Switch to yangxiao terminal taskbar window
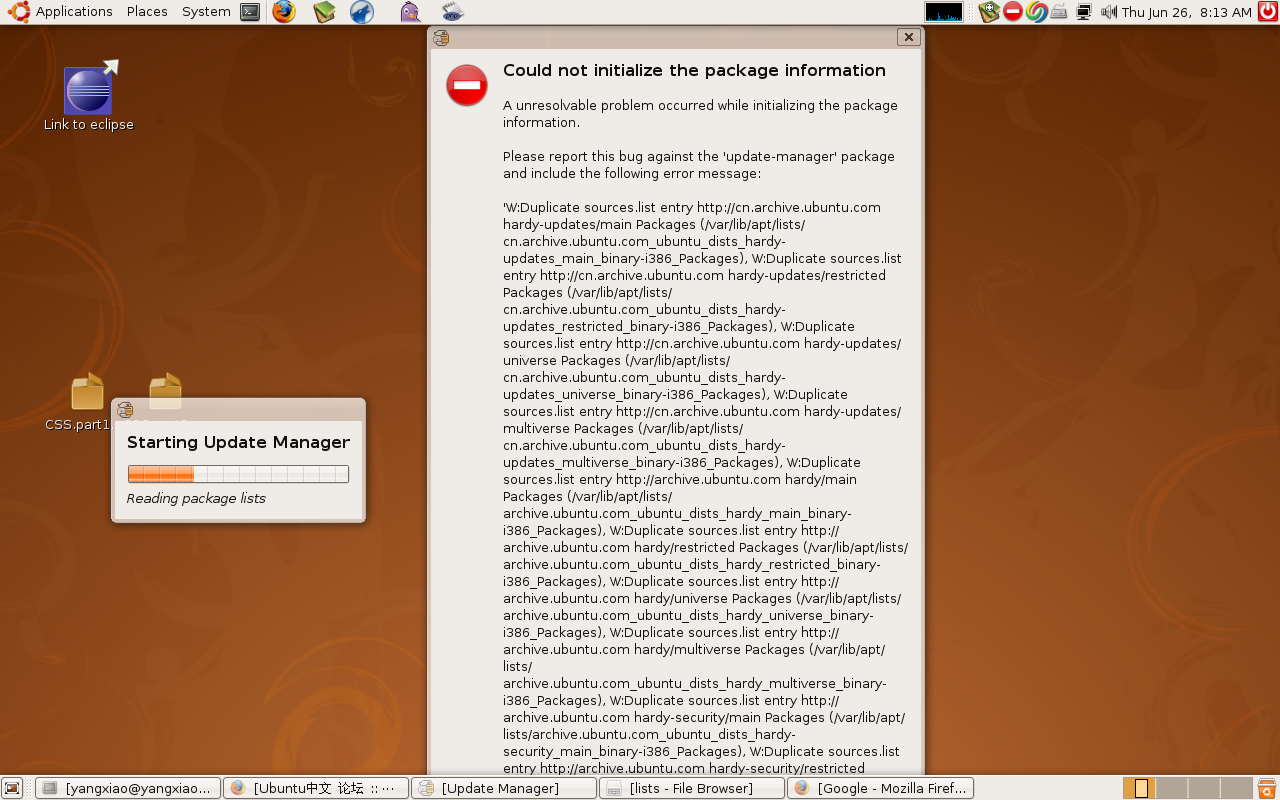 point(127,788)
